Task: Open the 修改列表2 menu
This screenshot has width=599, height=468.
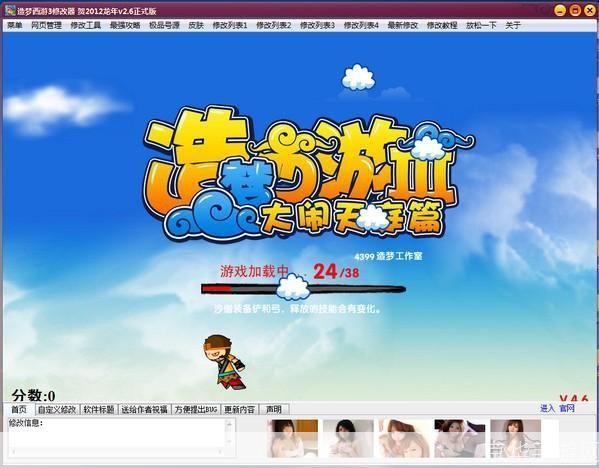Action: point(274,26)
